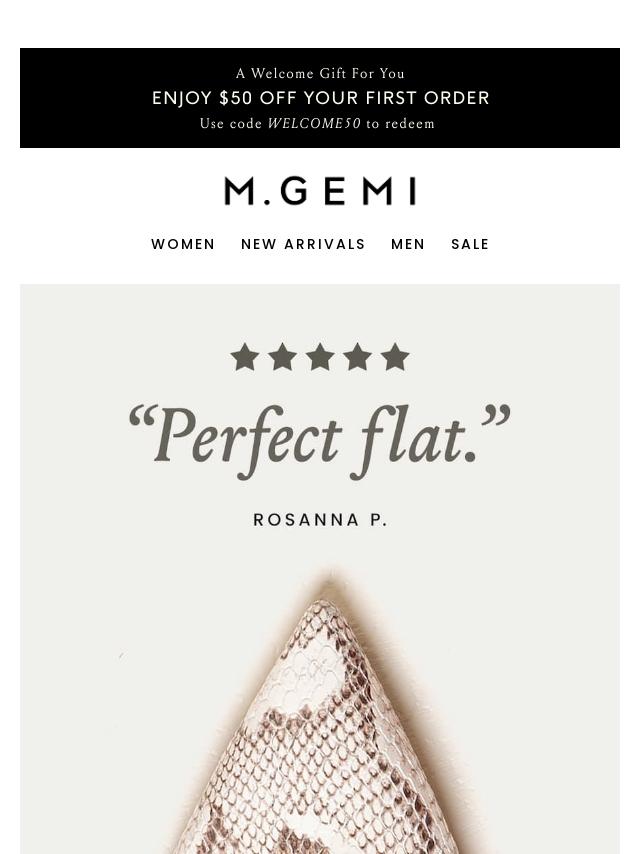Click the first rating star
640x854 pixels.
[245, 357]
